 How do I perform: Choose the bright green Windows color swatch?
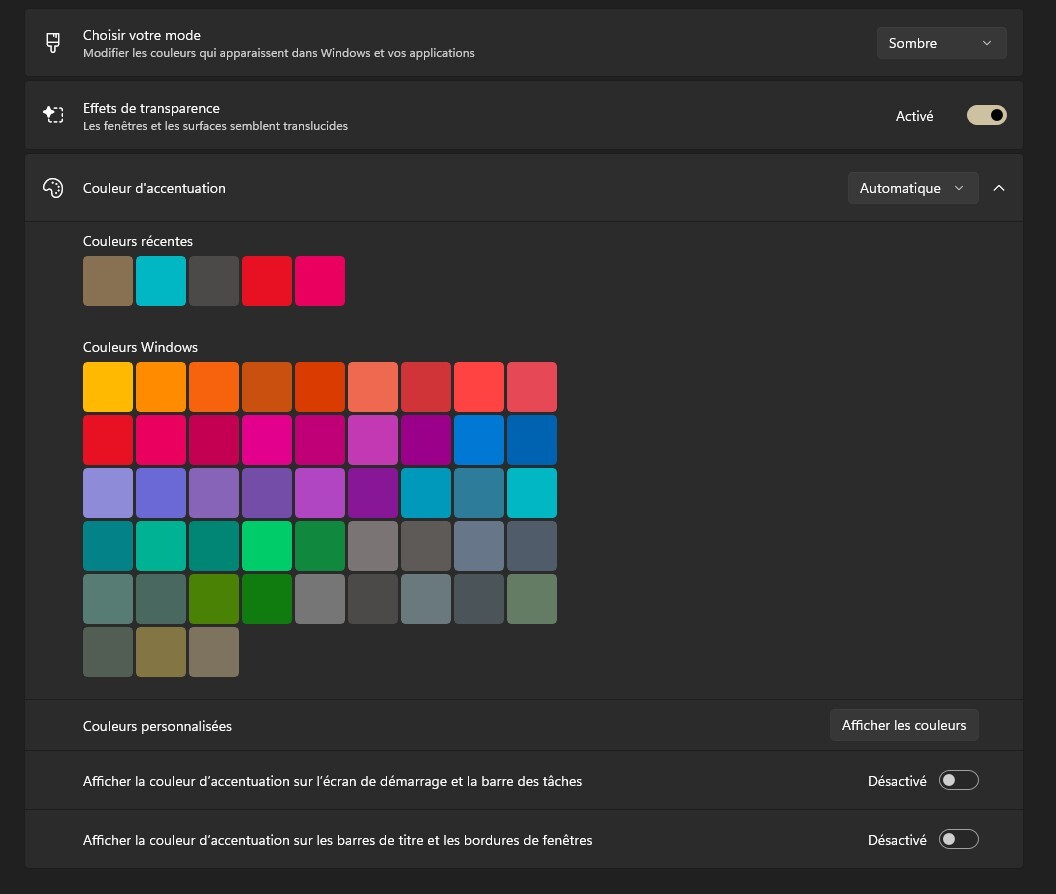tap(267, 546)
